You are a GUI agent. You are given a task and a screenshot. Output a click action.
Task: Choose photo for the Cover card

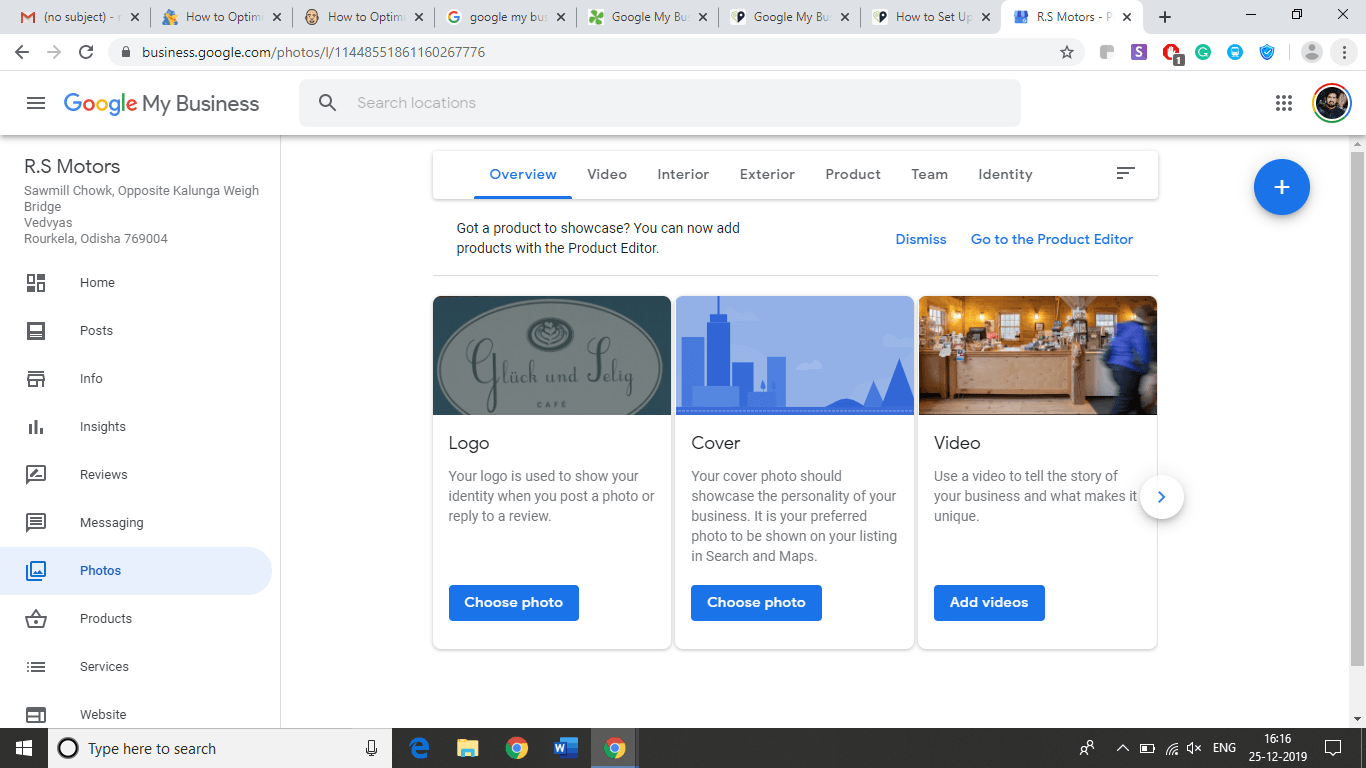756,603
